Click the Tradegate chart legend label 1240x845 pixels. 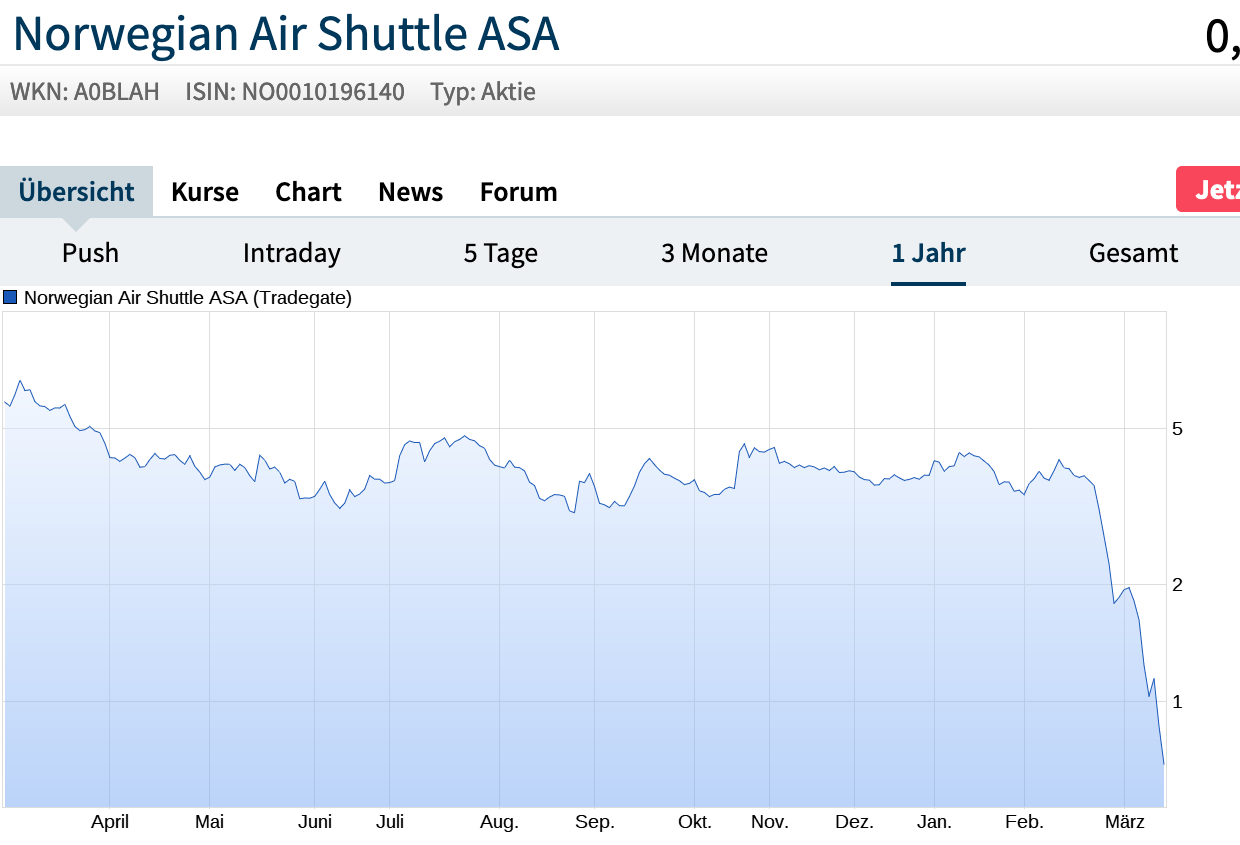pyautogui.click(x=188, y=297)
